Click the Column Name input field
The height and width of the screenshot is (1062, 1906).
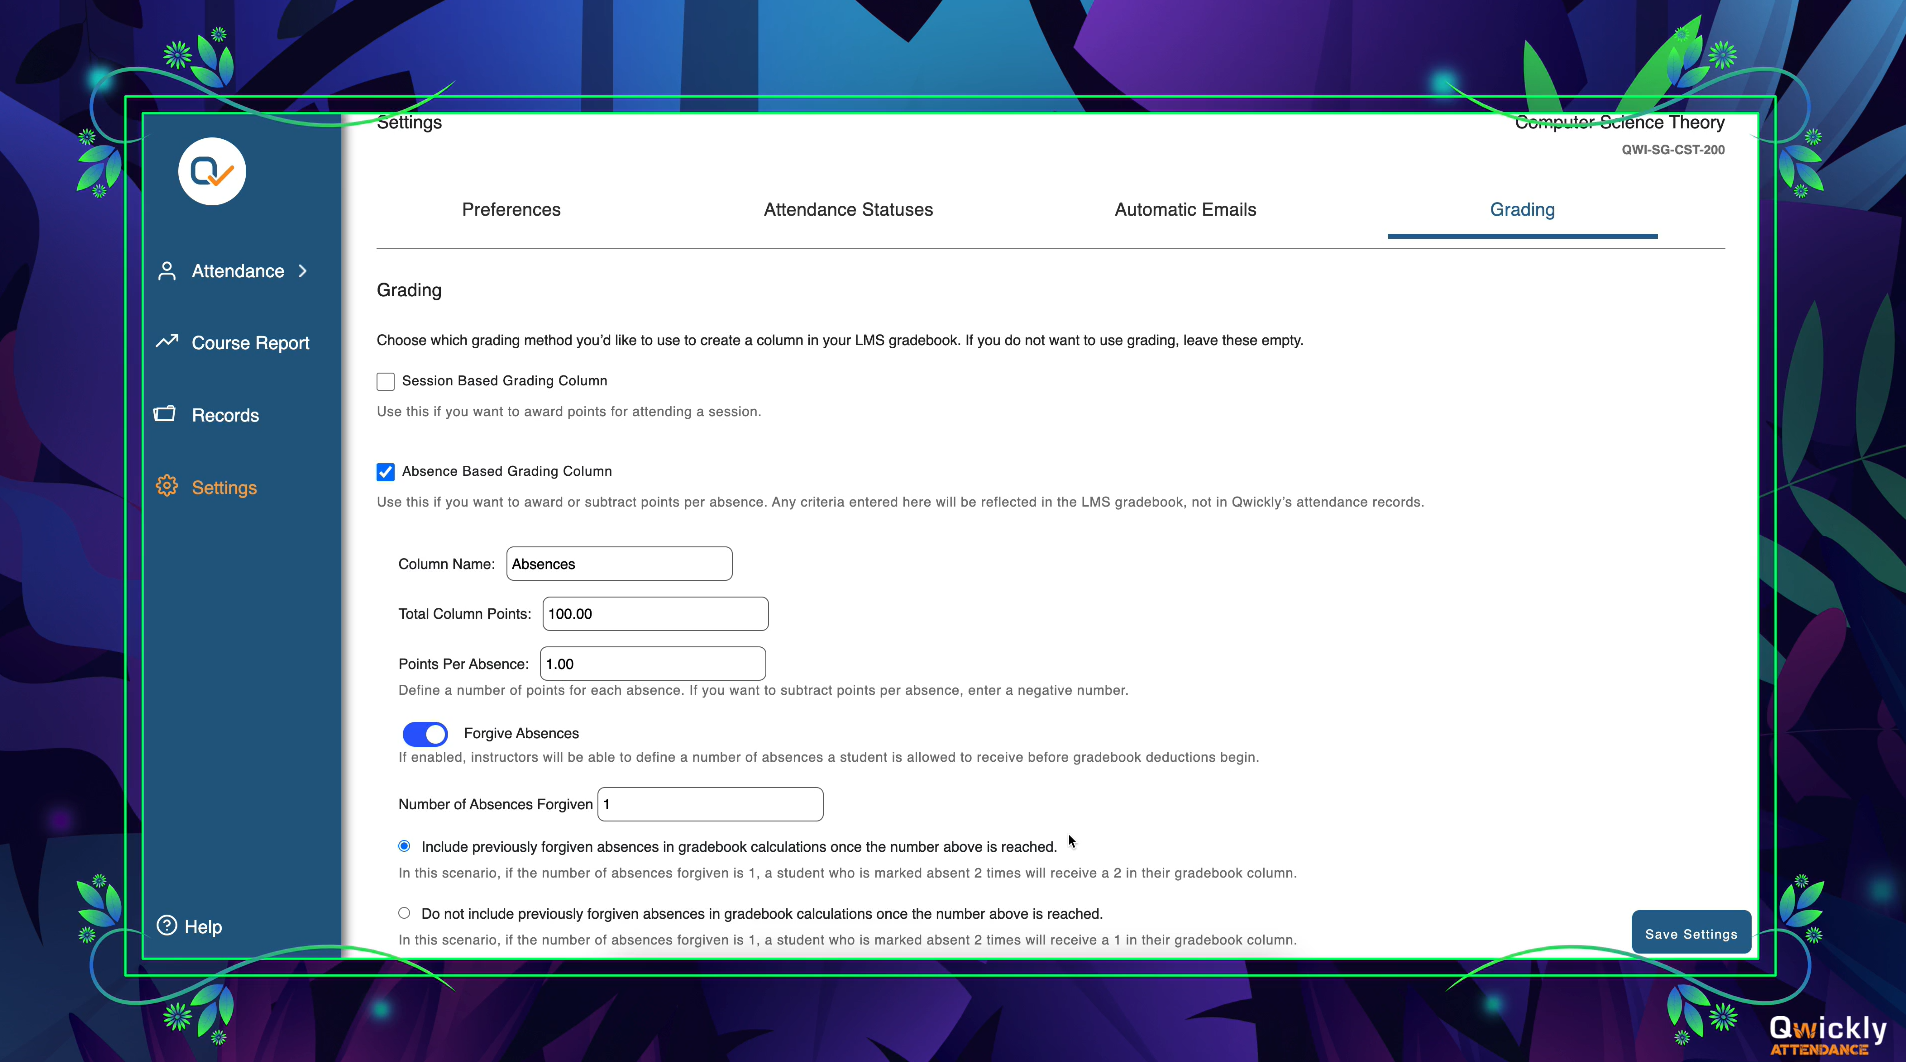[x=619, y=564]
